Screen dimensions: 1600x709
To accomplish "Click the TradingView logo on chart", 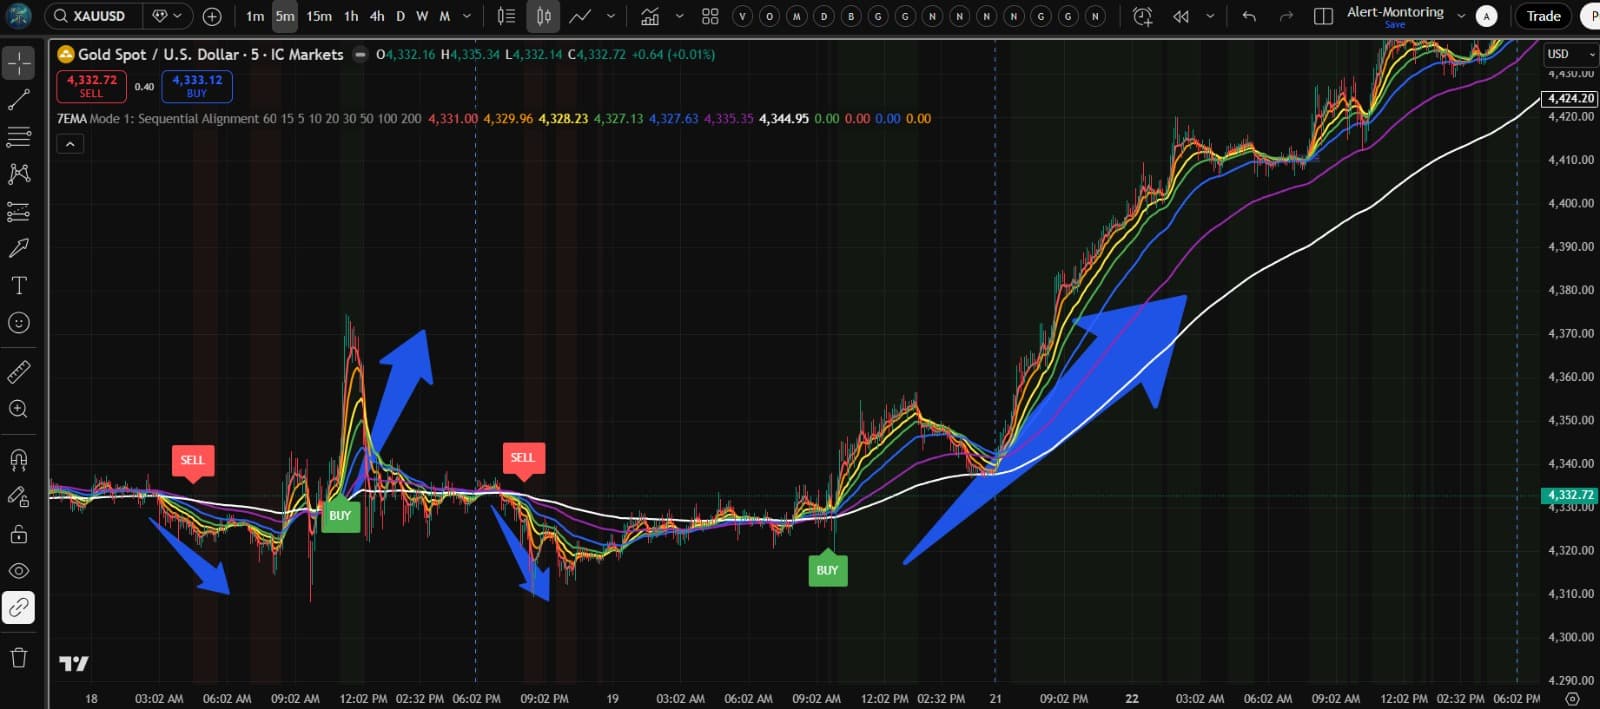I will 73,663.
